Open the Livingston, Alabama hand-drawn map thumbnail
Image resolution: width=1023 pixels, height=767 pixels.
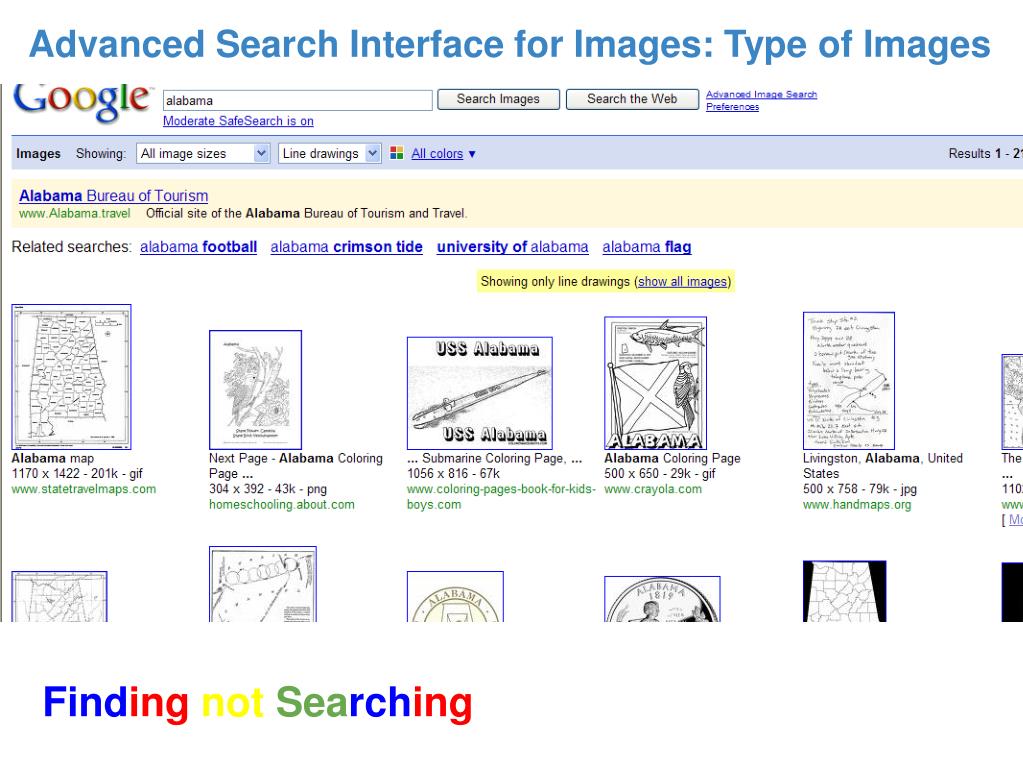click(849, 381)
